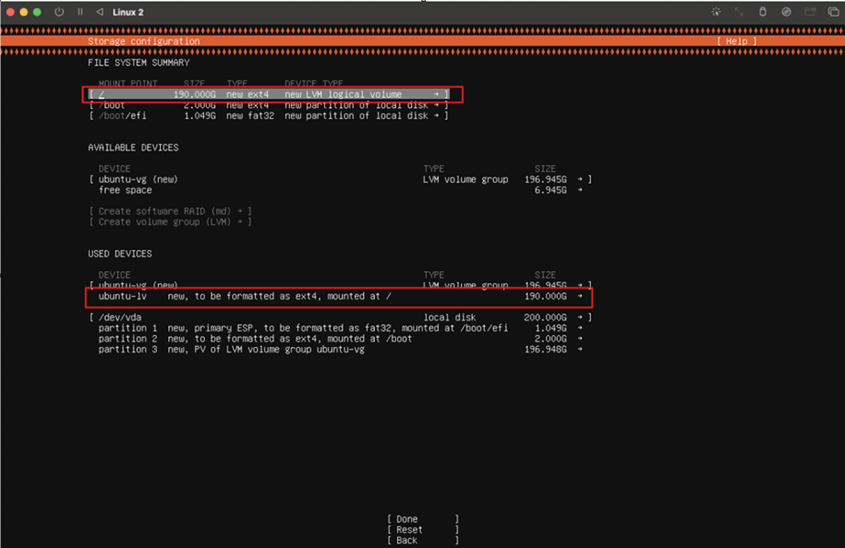Select the highlighted / mount point row
Image resolution: width=845 pixels, height=548 pixels.
(x=268, y=94)
